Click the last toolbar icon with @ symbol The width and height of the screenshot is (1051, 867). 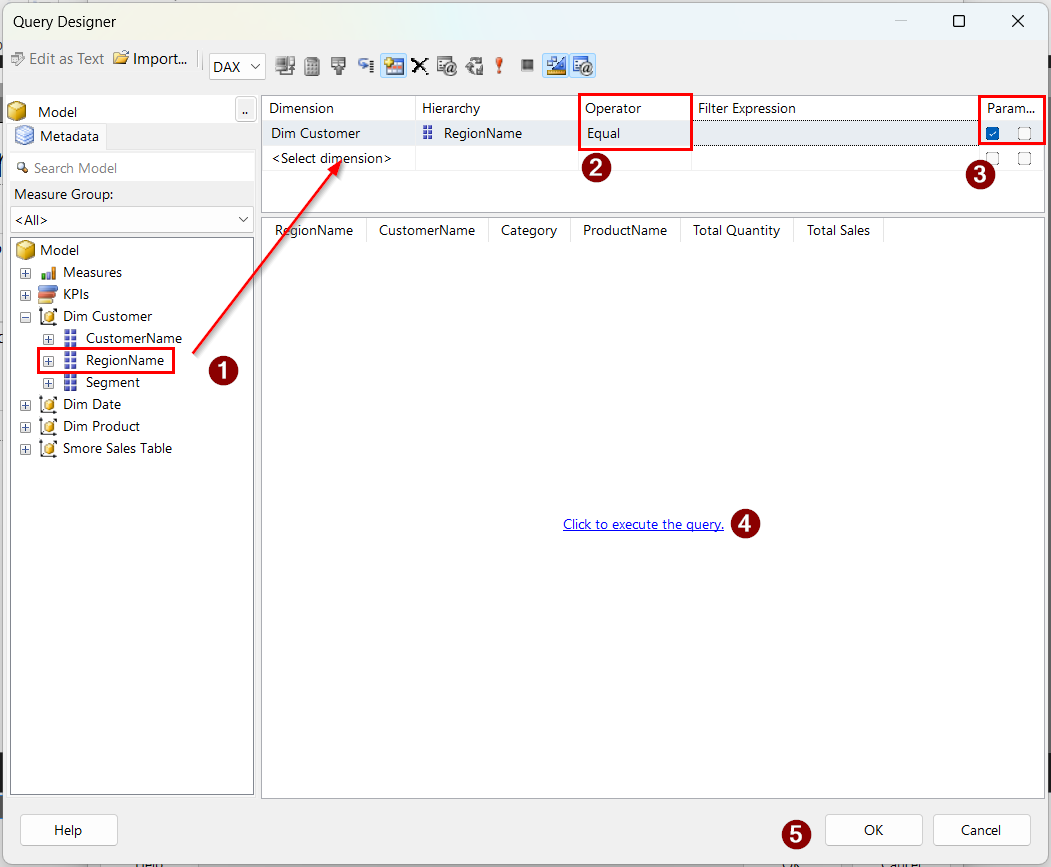583,66
